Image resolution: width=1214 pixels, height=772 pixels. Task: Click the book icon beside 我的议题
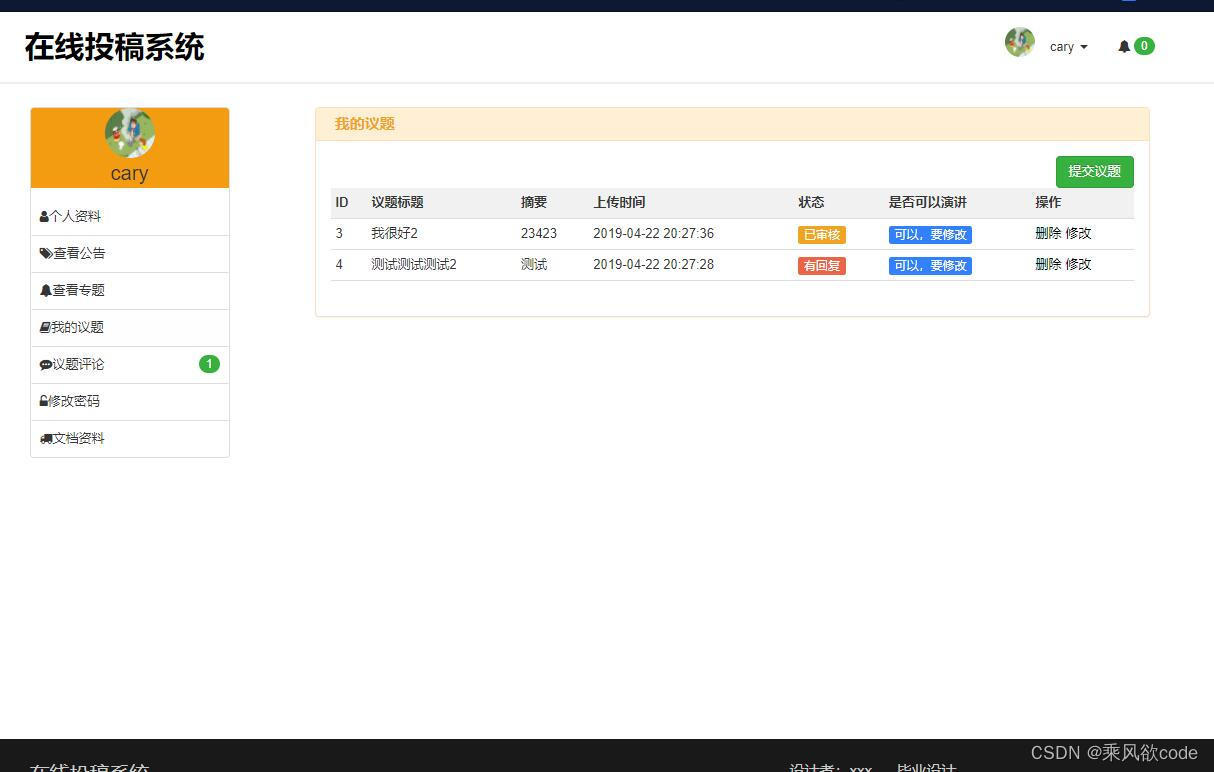point(45,327)
